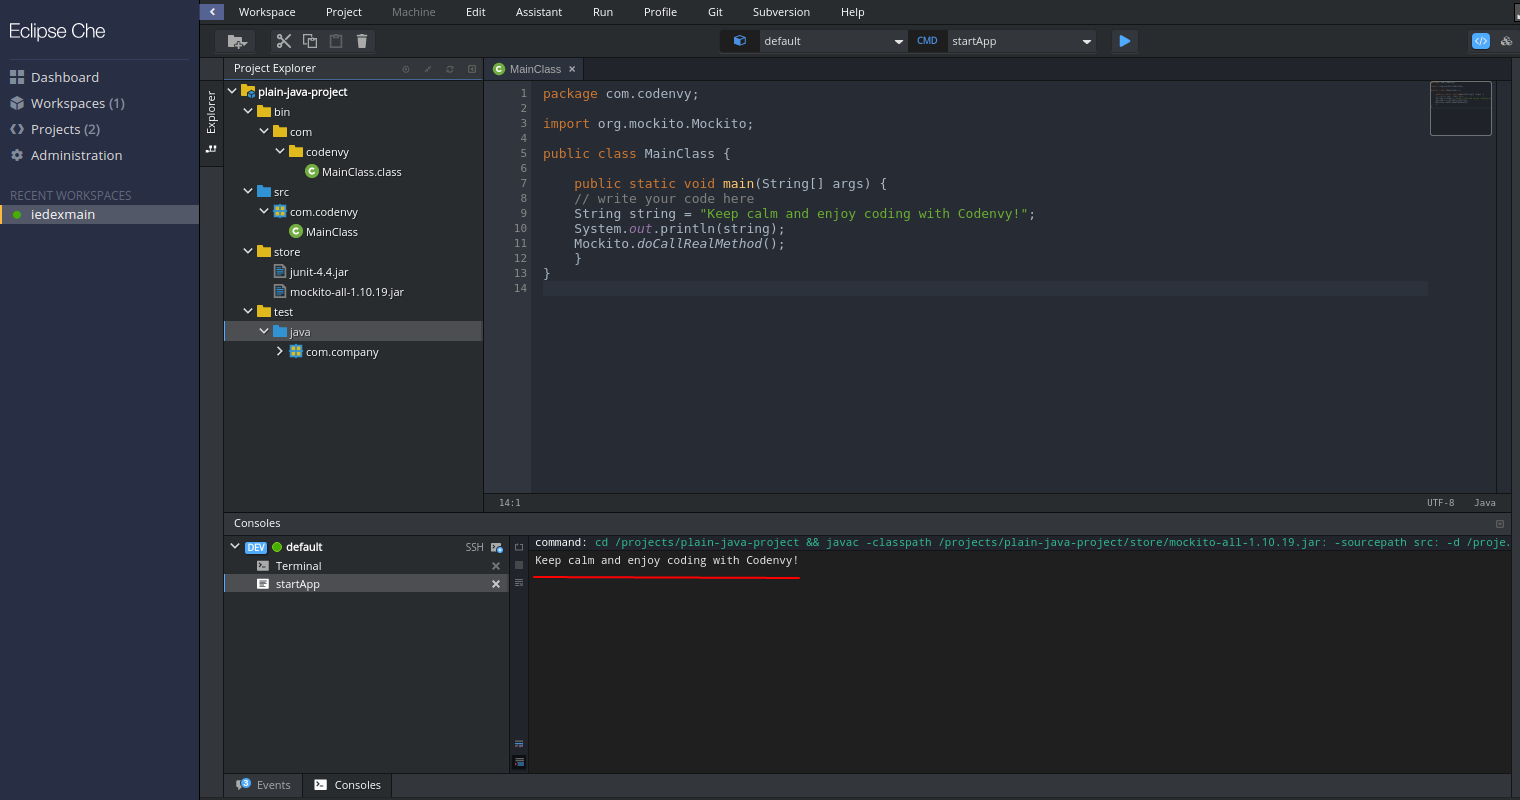Viewport: 1520px width, 800px height.
Task: Open Dashboard in the left sidebar
Action: click(64, 77)
